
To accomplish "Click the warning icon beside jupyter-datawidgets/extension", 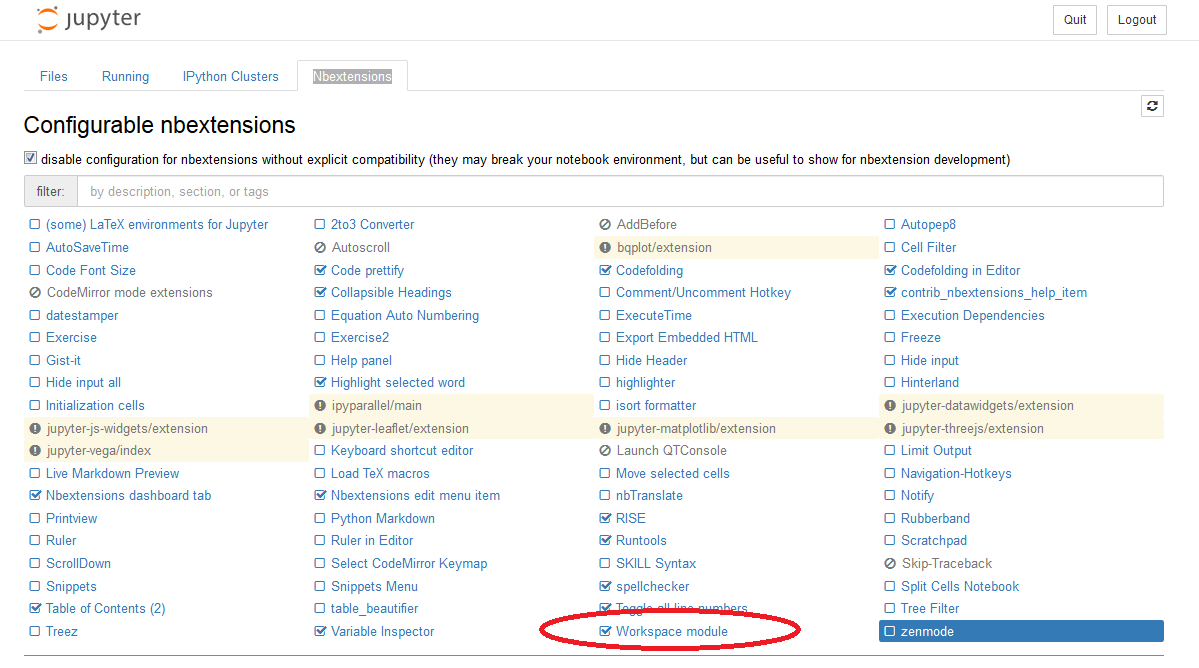I will coord(890,406).
